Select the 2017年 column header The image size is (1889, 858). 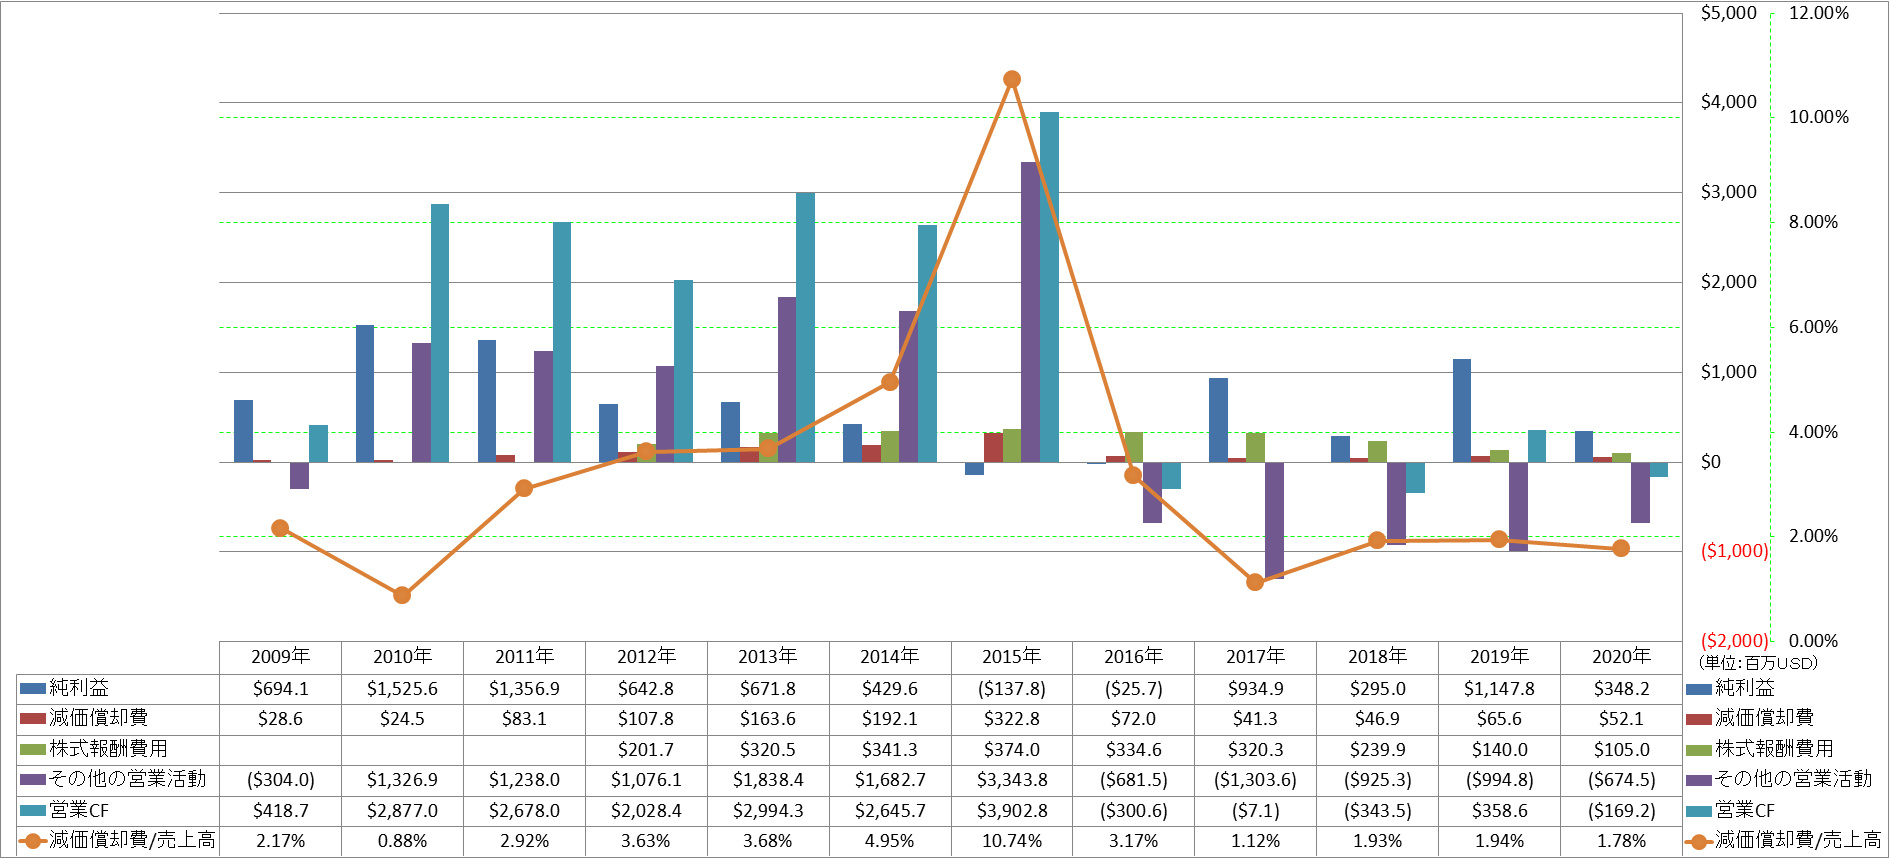(1255, 657)
